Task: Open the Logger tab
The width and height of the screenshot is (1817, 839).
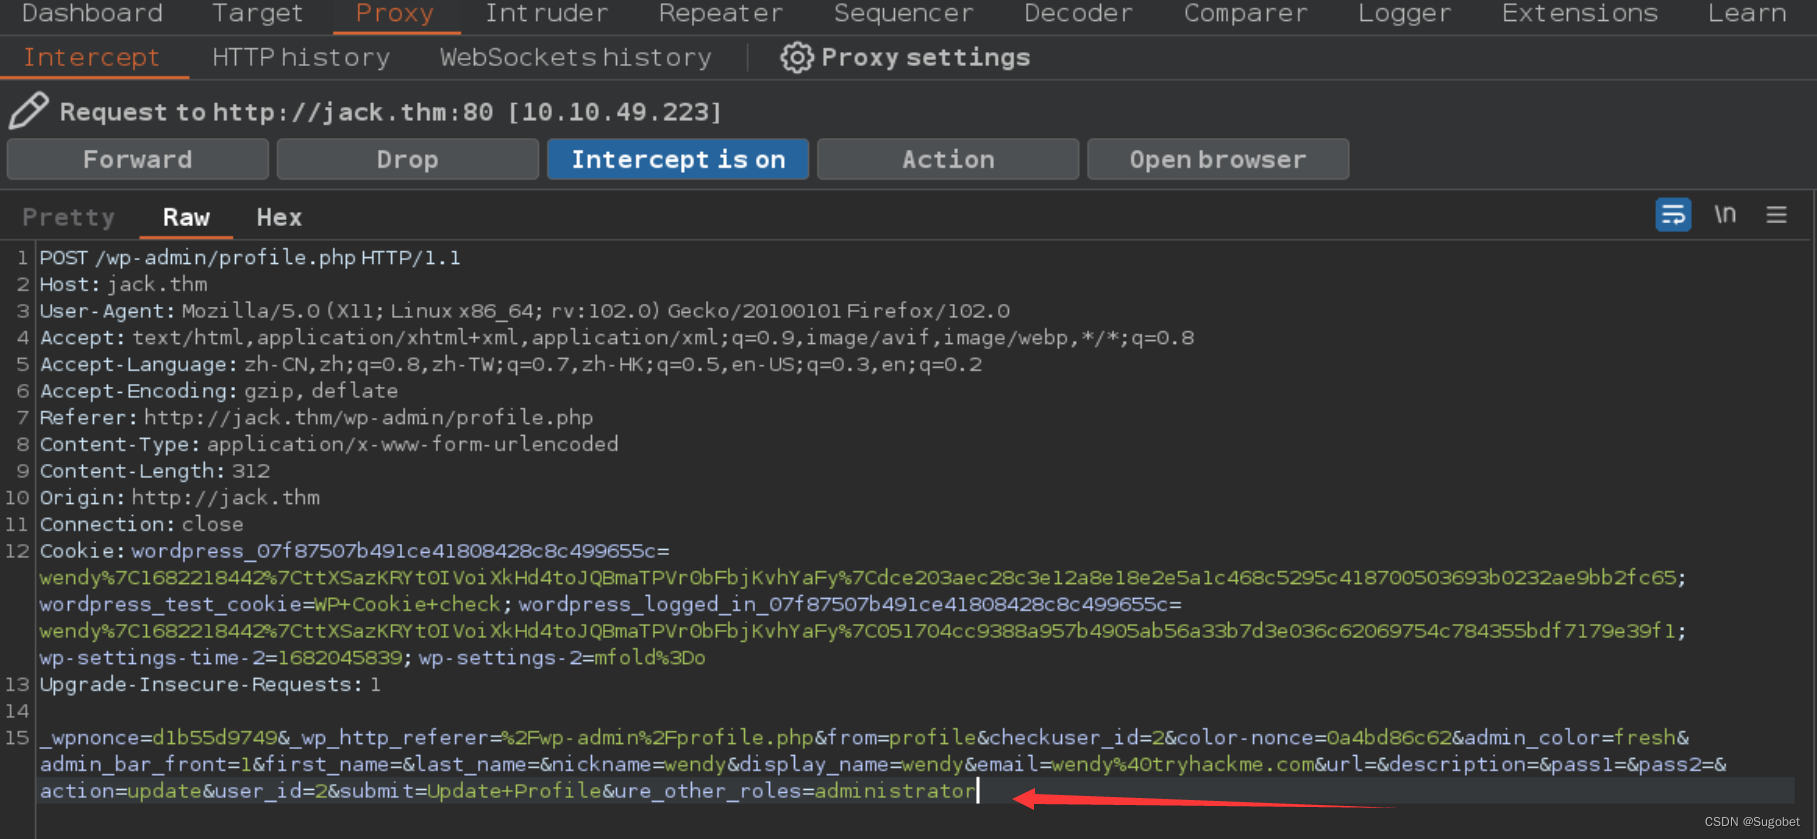Action: tap(1404, 13)
